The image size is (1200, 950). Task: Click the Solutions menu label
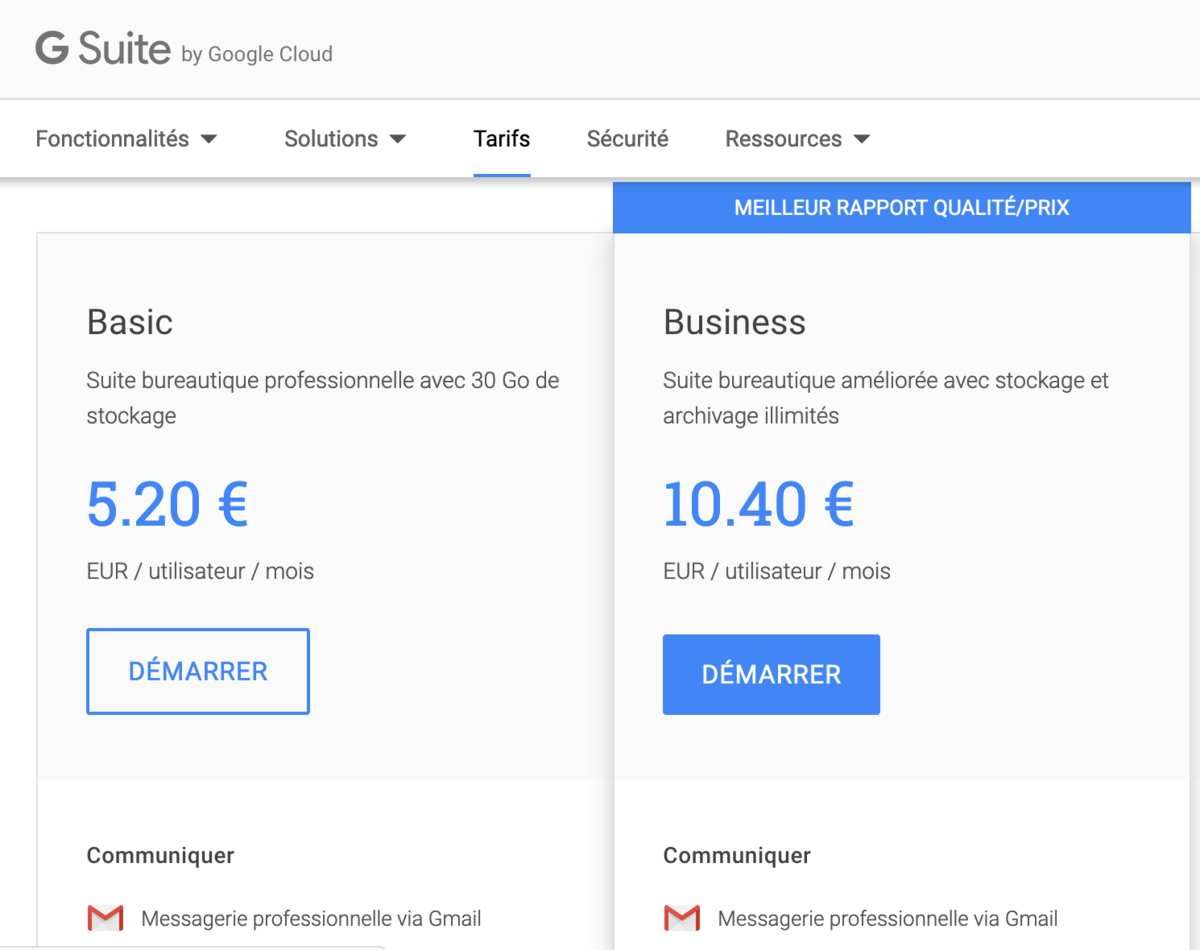point(331,139)
